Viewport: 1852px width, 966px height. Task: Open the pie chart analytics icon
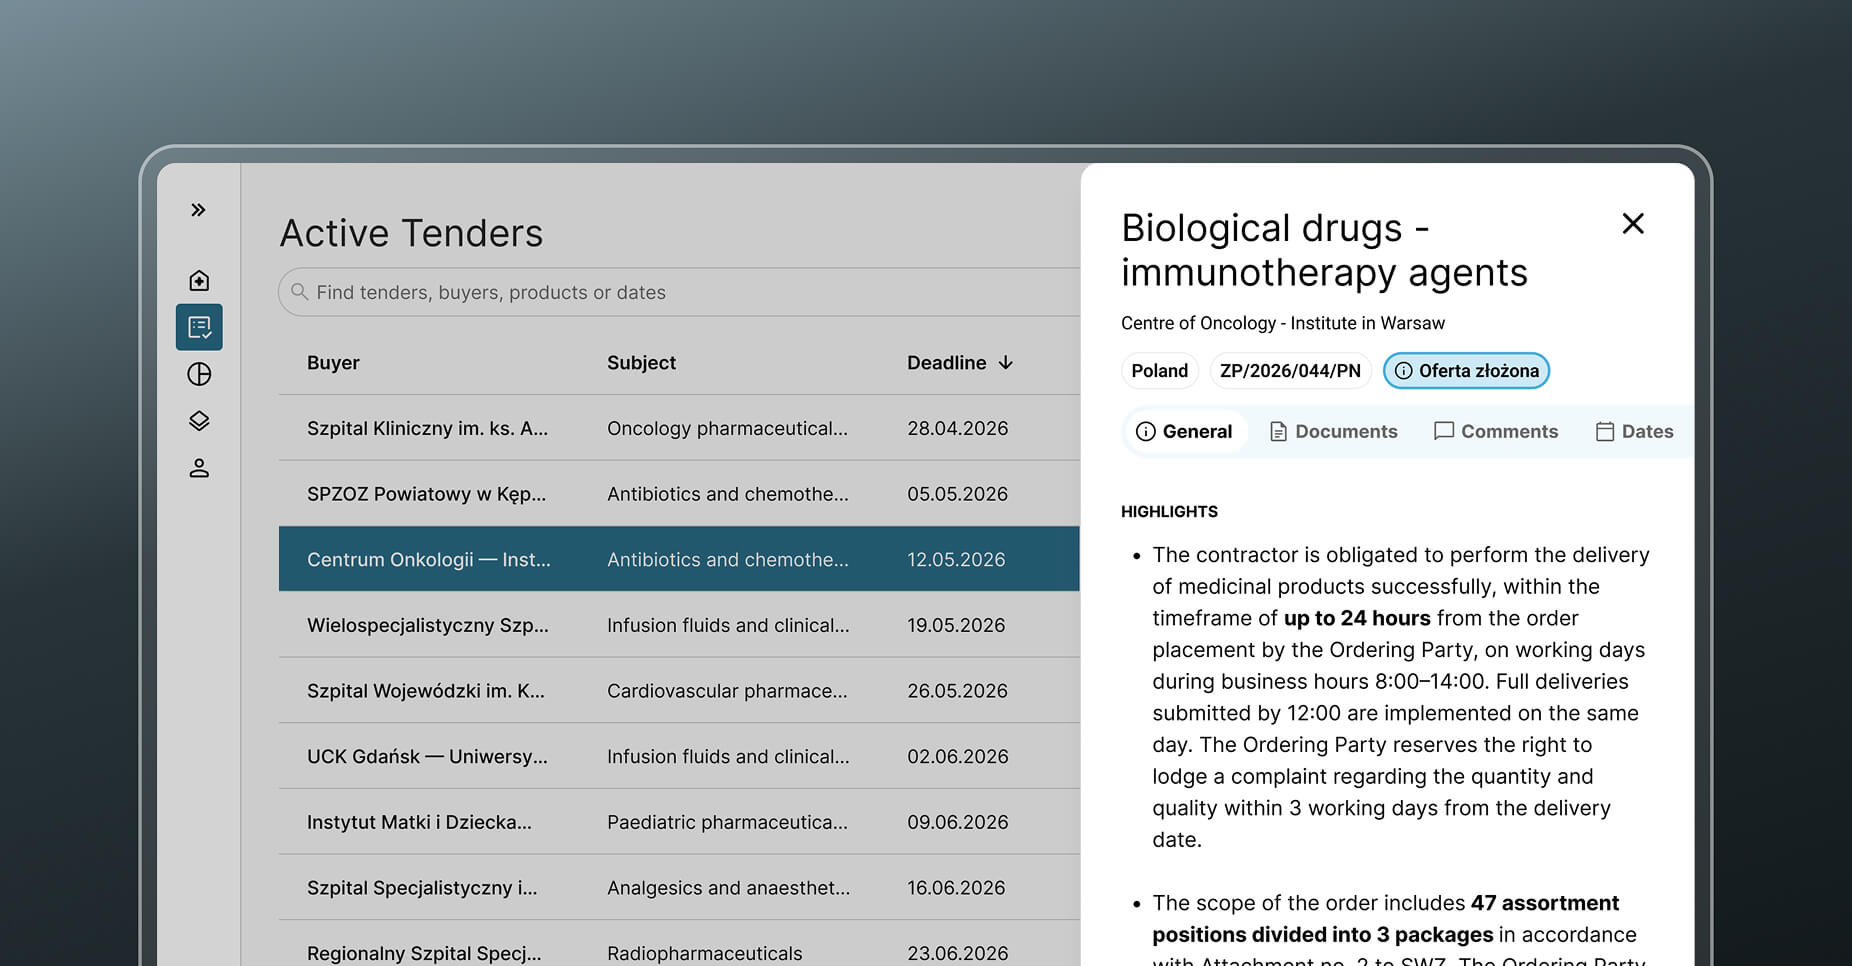click(199, 374)
